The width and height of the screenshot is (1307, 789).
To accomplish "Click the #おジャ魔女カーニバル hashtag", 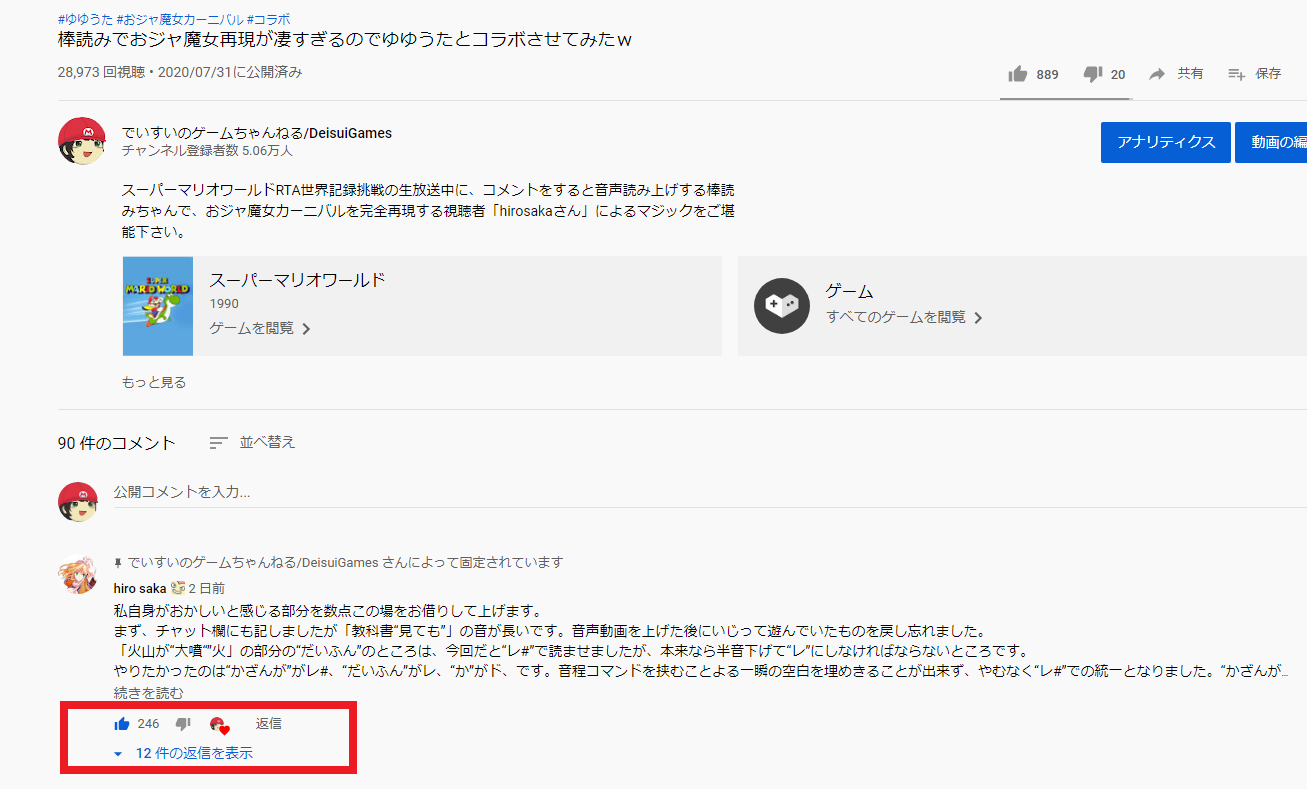I will (x=178, y=20).
